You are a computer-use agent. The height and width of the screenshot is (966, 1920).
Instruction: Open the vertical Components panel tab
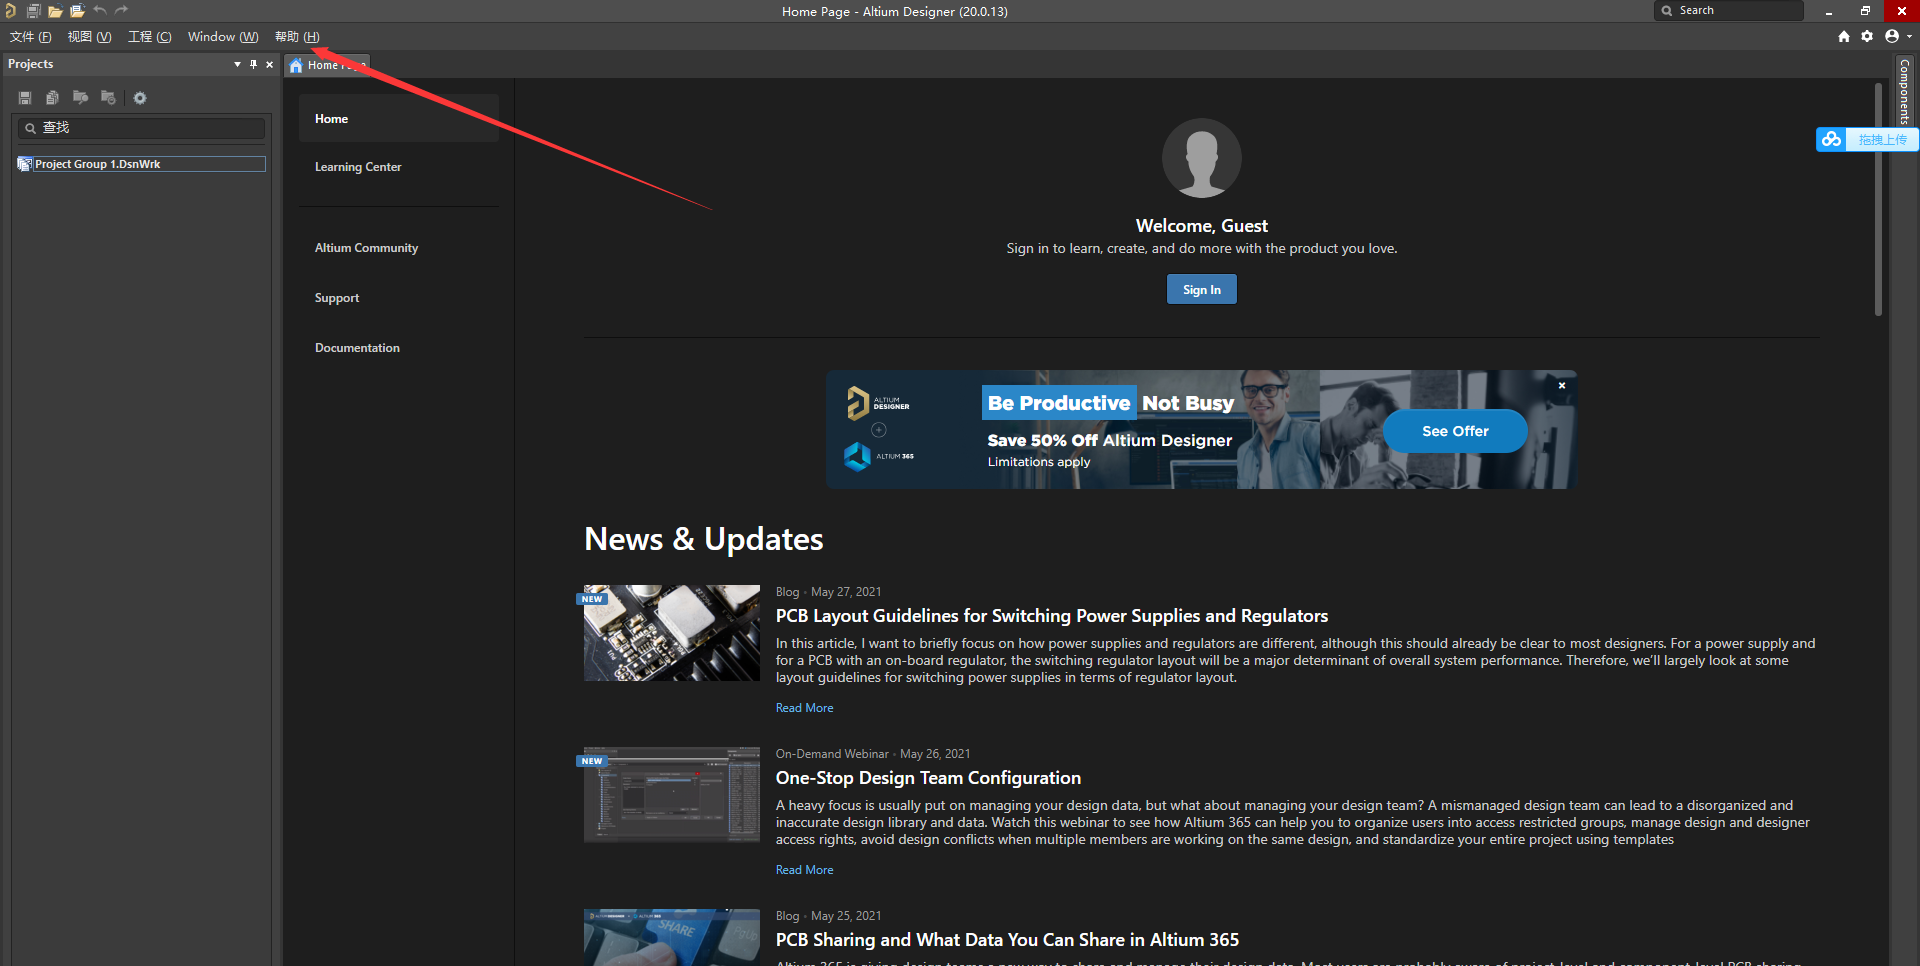click(x=1904, y=90)
